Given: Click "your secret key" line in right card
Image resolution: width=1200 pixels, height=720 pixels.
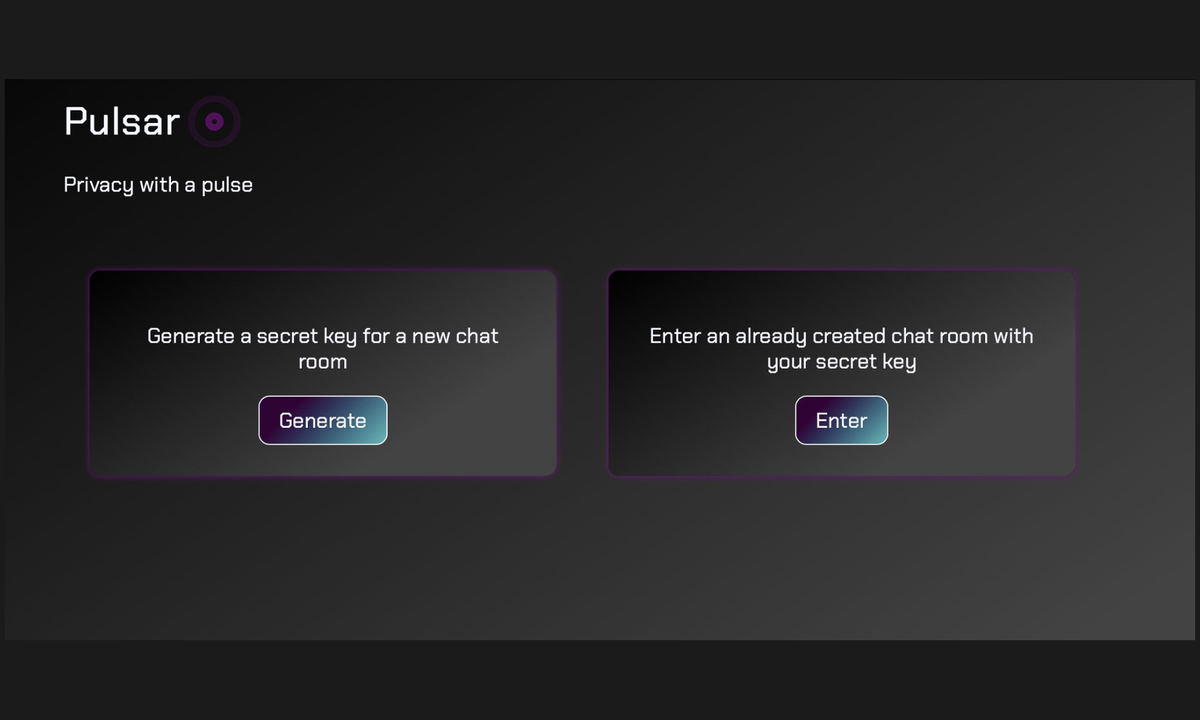Looking at the screenshot, I should 841,362.
